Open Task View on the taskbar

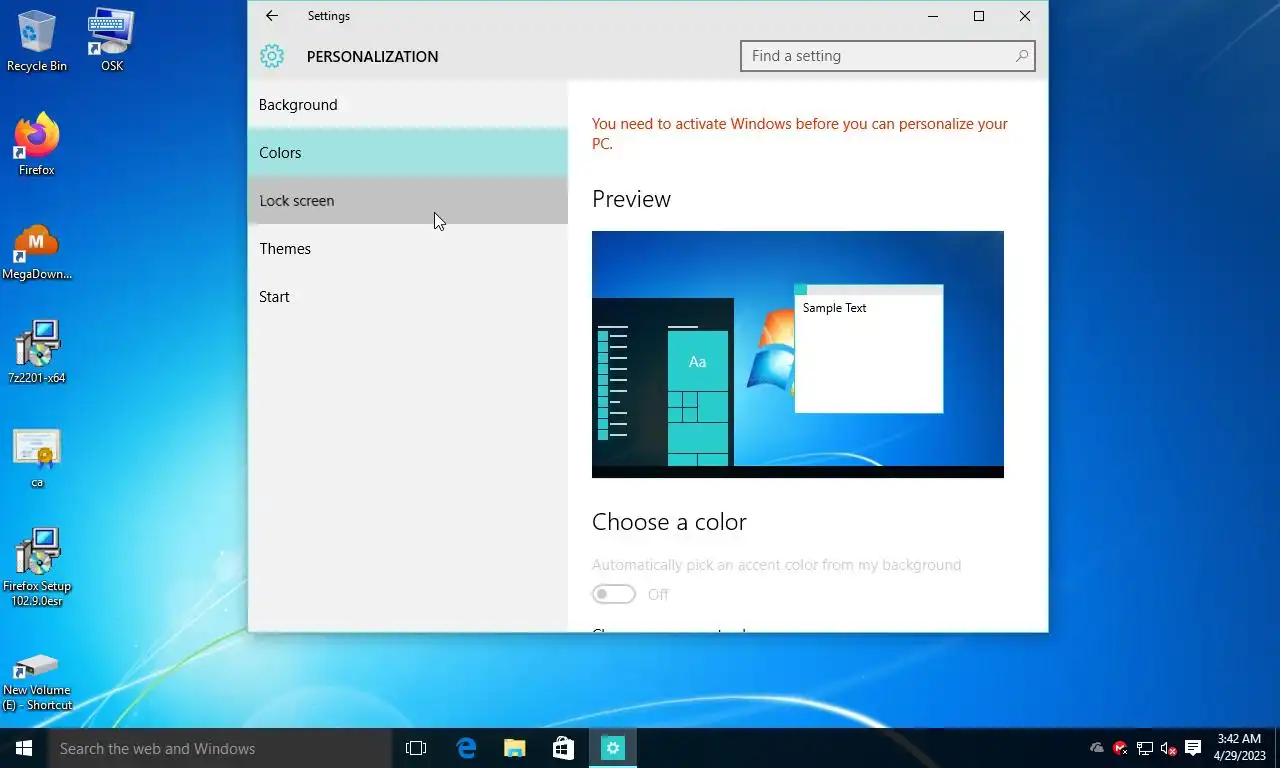(416, 748)
